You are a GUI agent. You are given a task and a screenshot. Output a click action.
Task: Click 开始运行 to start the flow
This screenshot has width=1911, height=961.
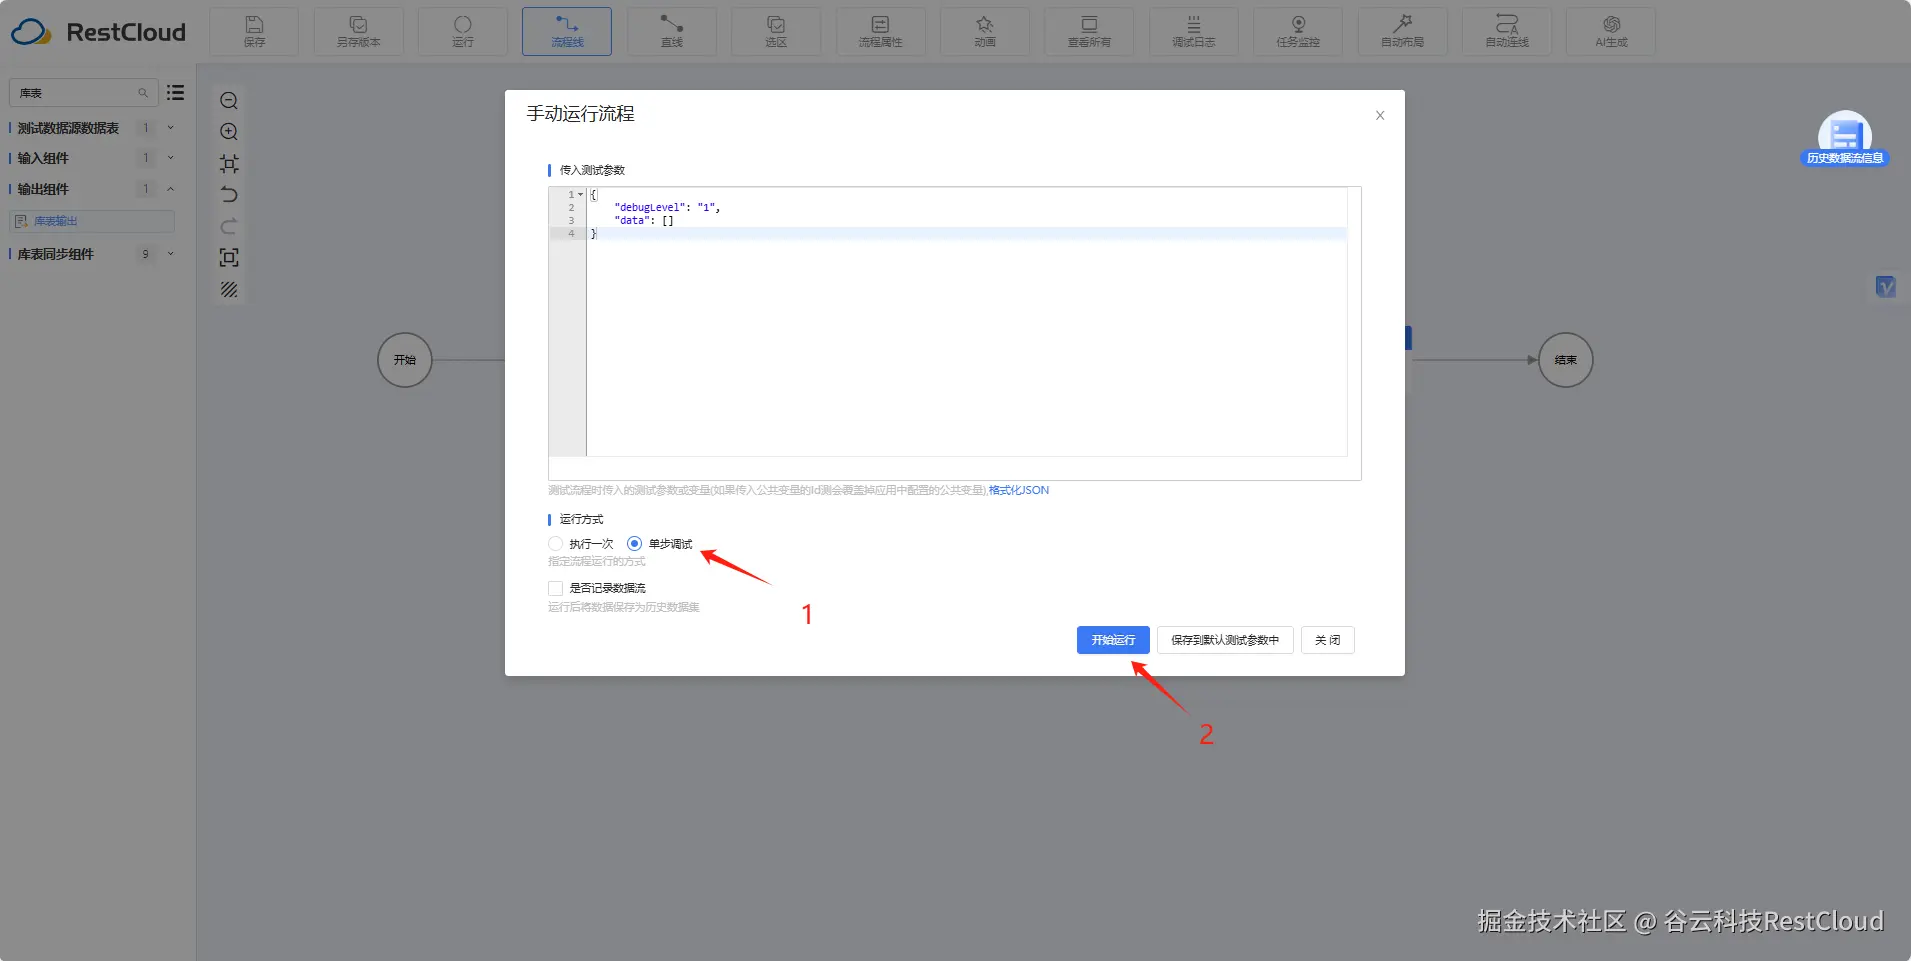pos(1113,640)
